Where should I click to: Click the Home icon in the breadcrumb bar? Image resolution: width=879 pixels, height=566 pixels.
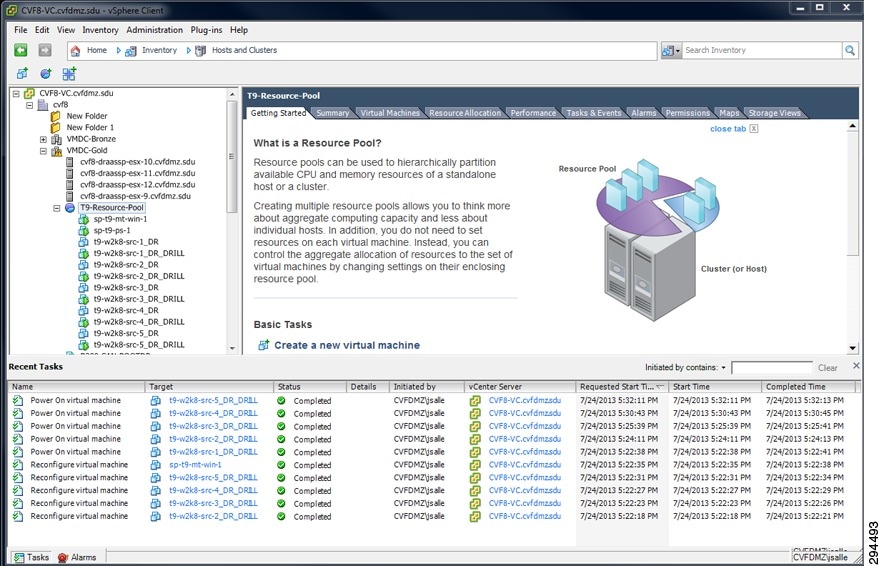pyautogui.click(x=75, y=50)
